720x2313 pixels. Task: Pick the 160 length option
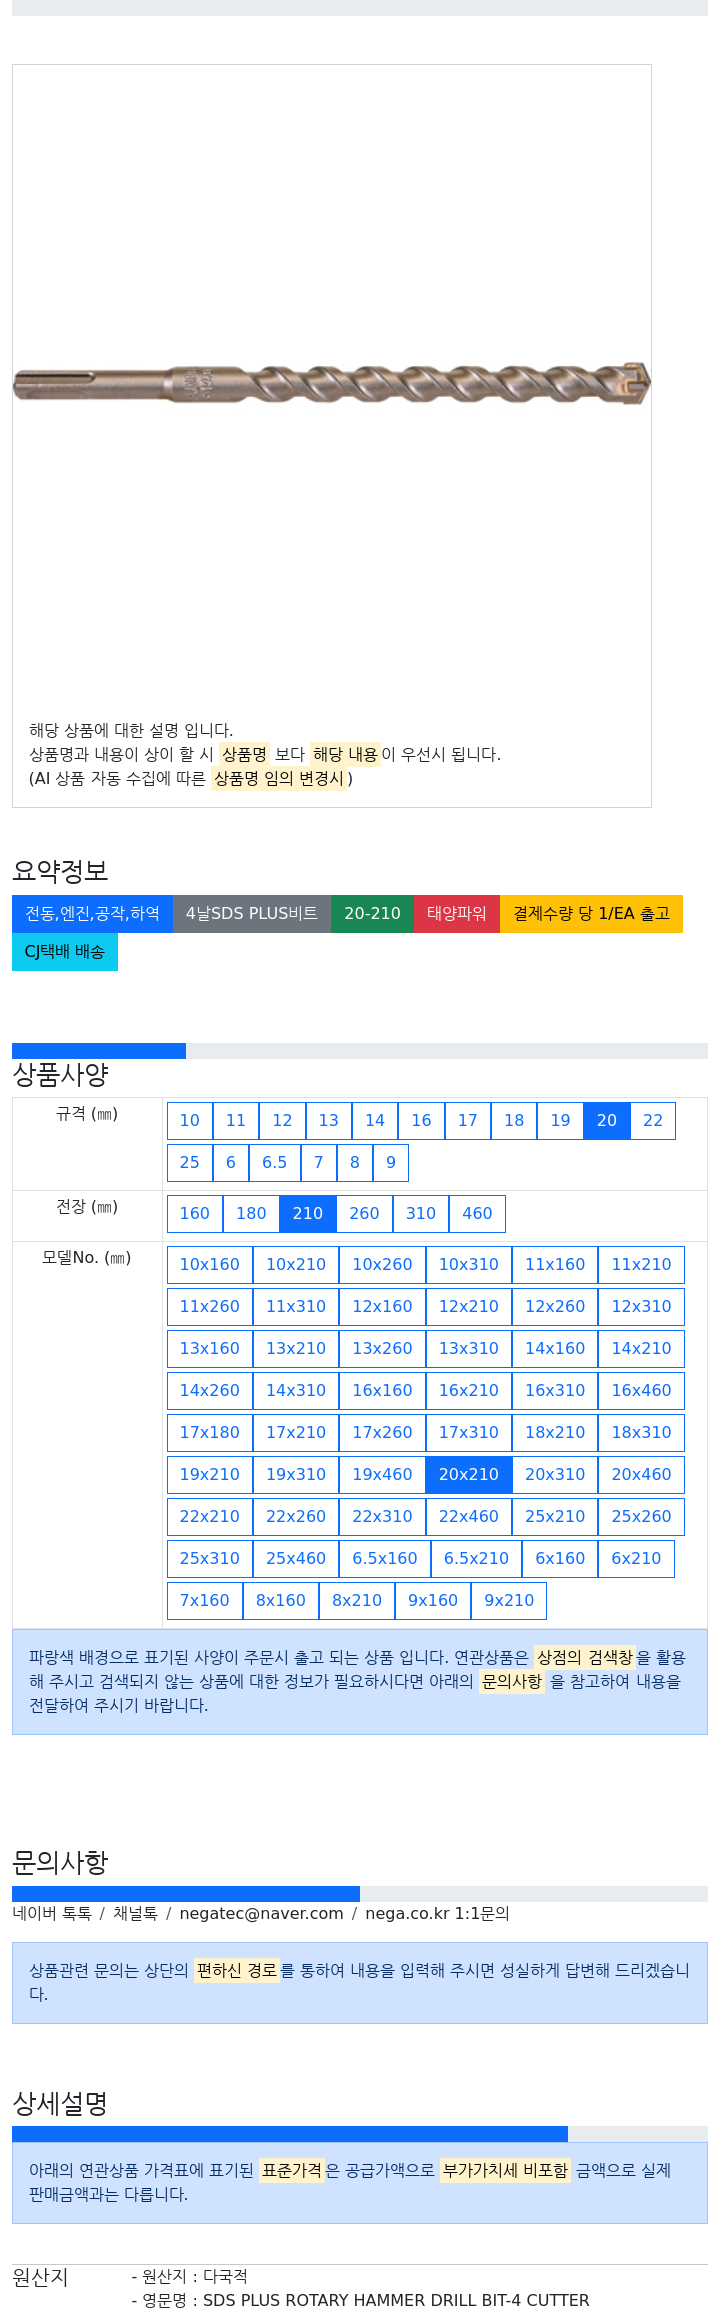click(195, 1214)
